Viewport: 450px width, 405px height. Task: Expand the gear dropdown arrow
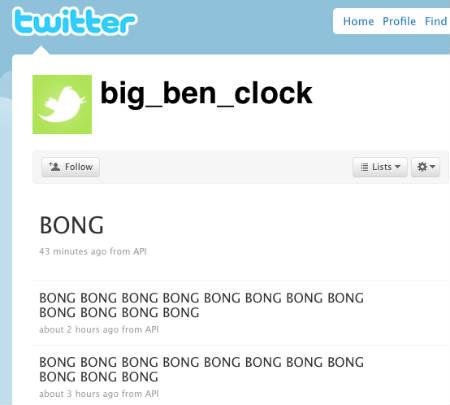[x=432, y=166]
